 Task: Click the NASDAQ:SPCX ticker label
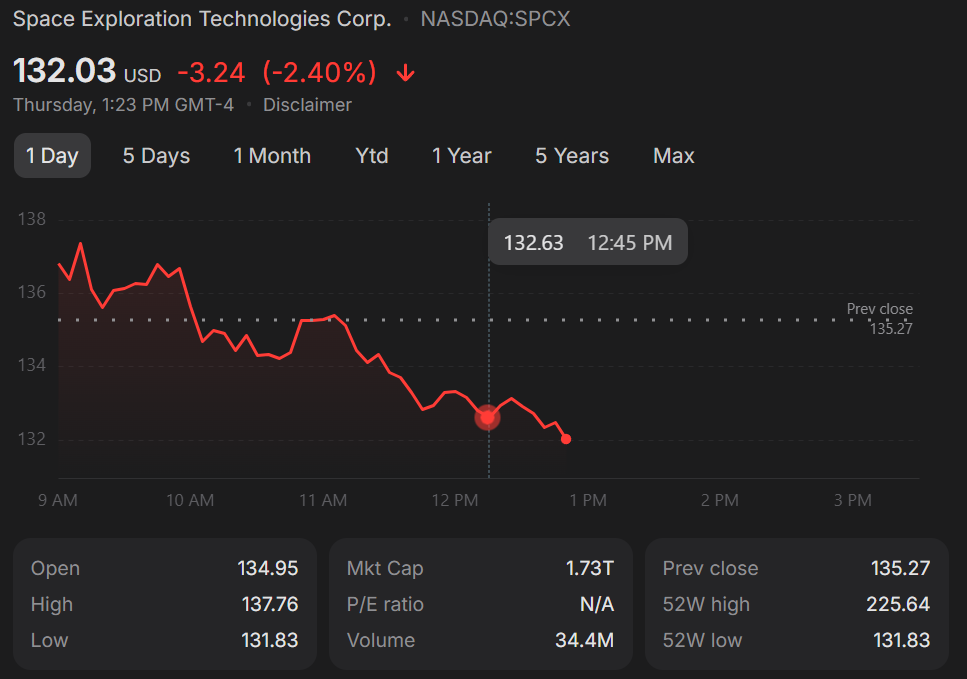[495, 19]
